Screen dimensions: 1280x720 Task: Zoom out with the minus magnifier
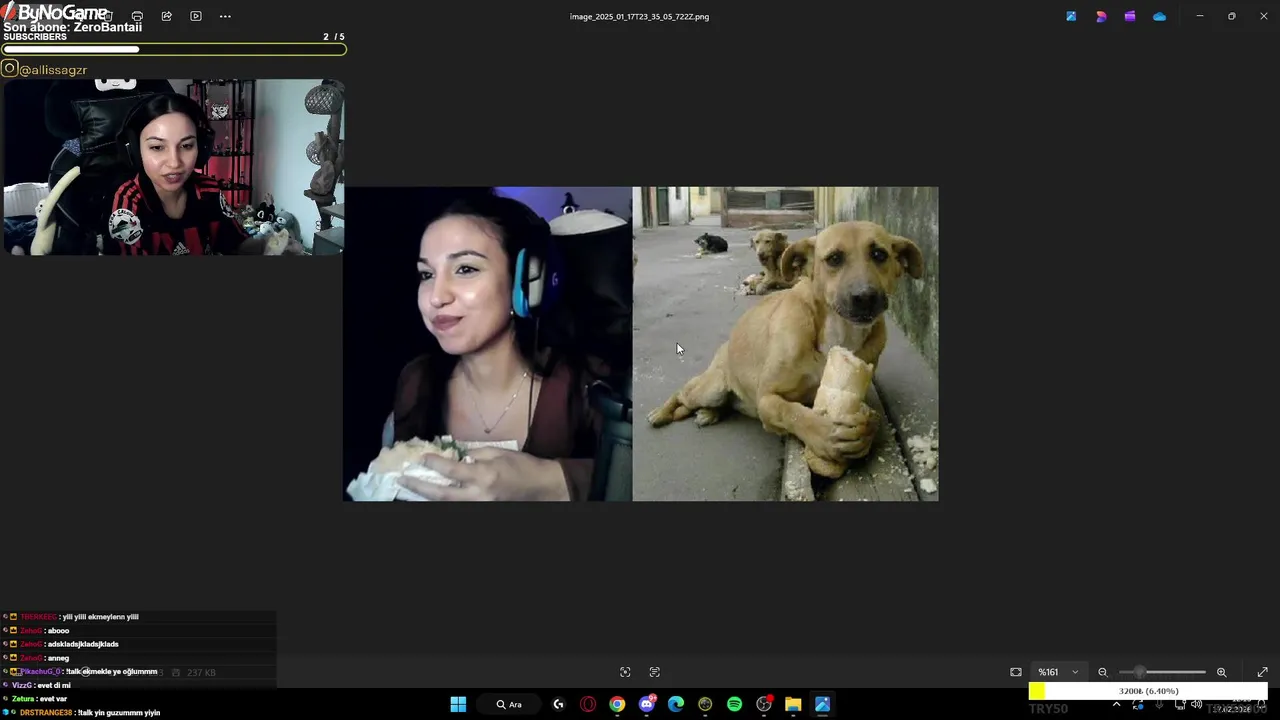click(x=1103, y=672)
